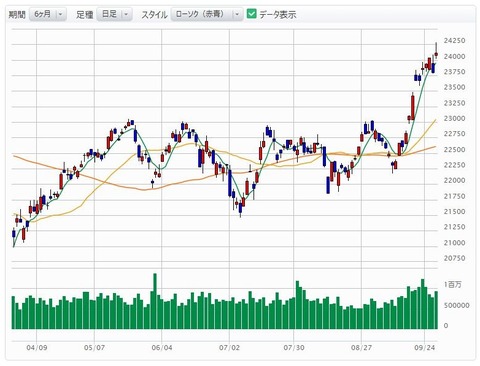Click the 23500 price axis label
This screenshot has height=366, width=480.
click(454, 87)
